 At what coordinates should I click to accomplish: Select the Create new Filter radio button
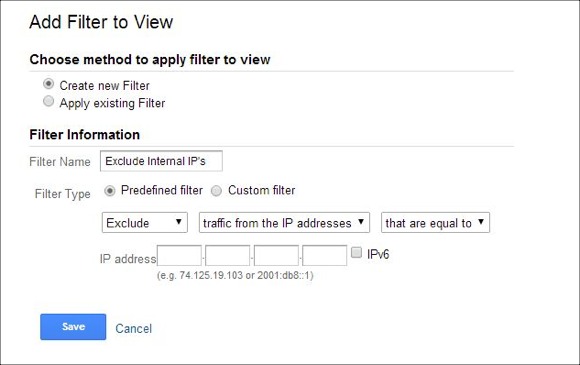point(48,84)
